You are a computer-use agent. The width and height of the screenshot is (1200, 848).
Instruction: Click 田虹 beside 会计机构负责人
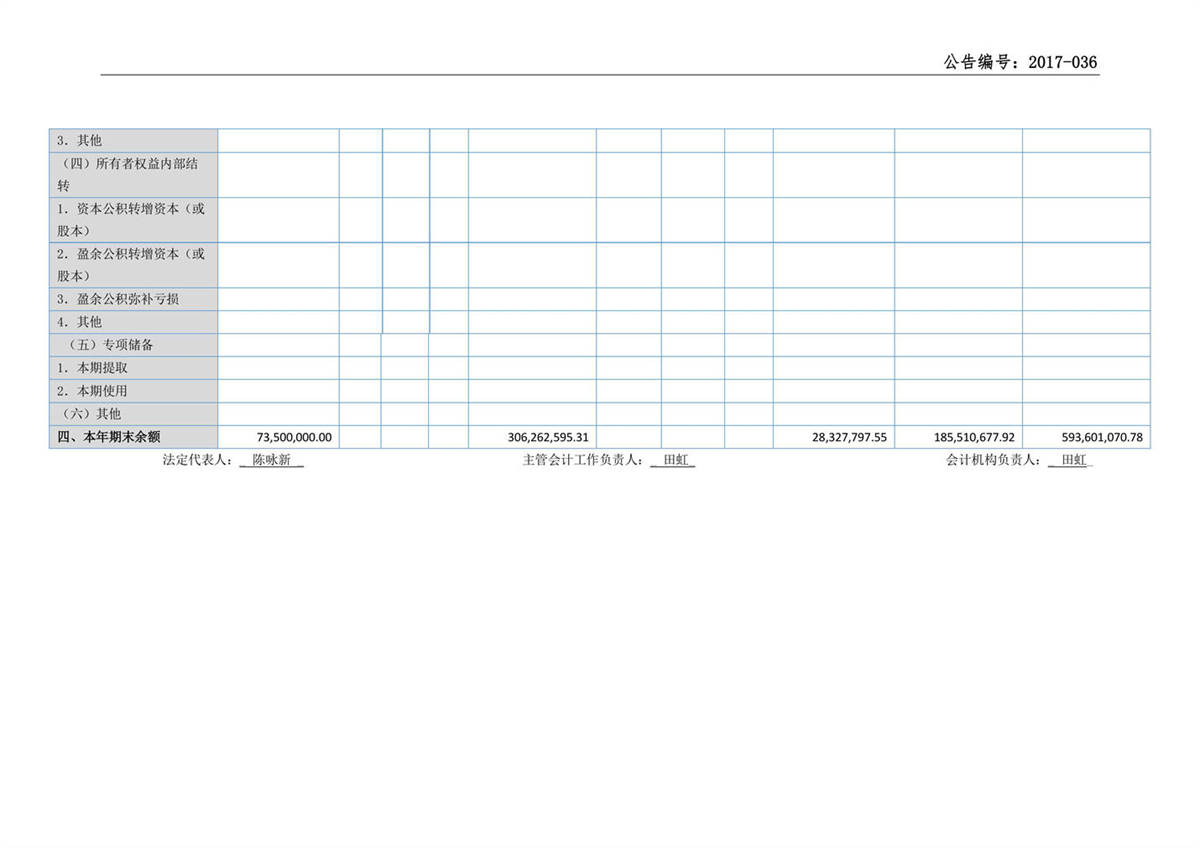point(1074,461)
